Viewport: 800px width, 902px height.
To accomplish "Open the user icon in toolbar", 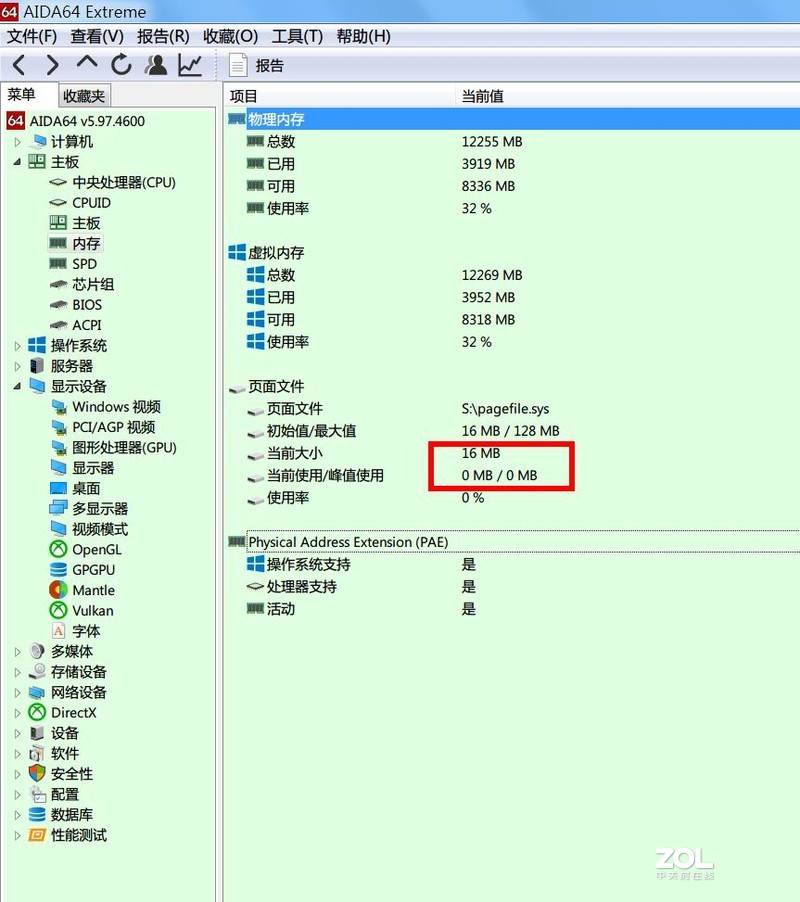I will pos(156,65).
